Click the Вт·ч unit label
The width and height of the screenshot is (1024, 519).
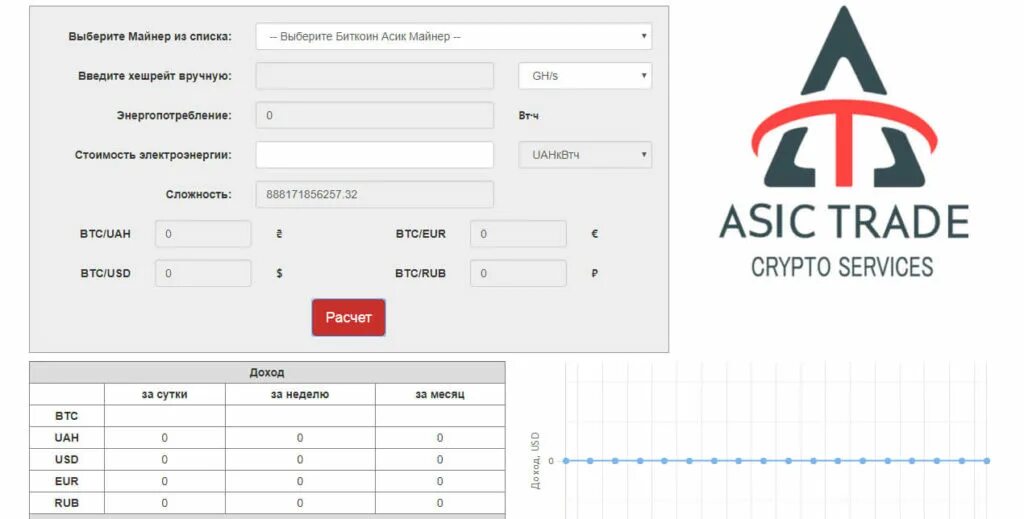528,116
